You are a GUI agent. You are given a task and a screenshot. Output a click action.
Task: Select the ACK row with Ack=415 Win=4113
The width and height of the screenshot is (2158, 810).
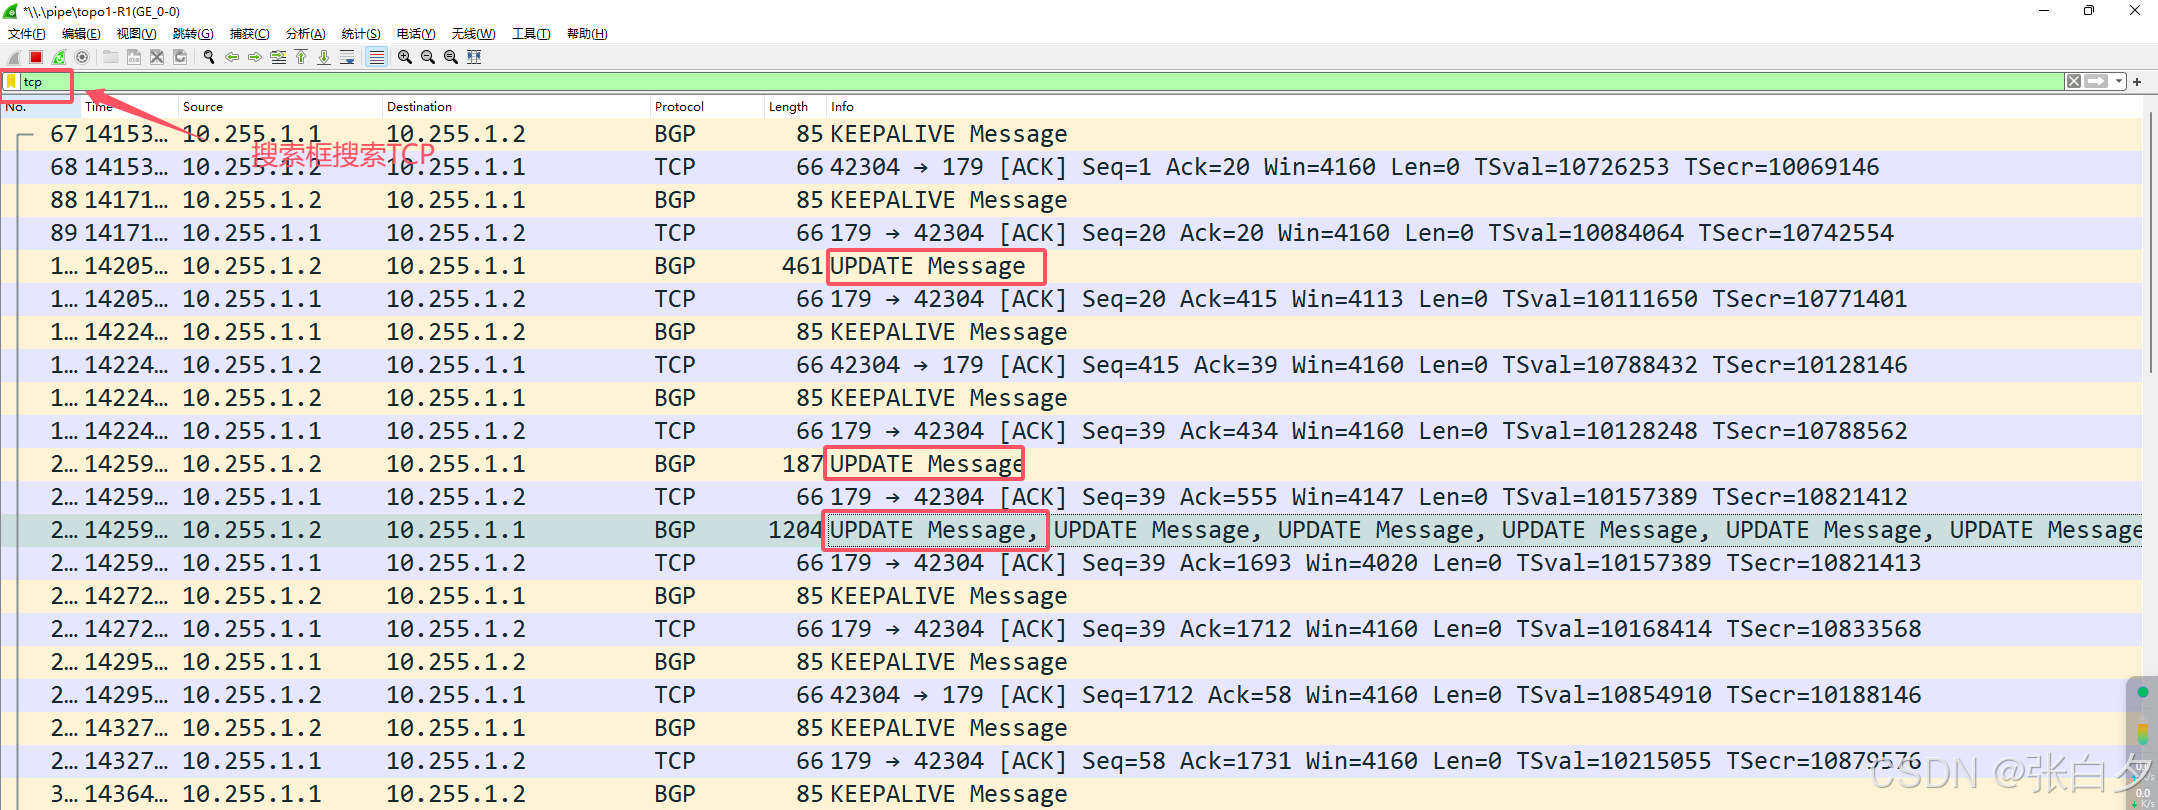tap(1072, 299)
